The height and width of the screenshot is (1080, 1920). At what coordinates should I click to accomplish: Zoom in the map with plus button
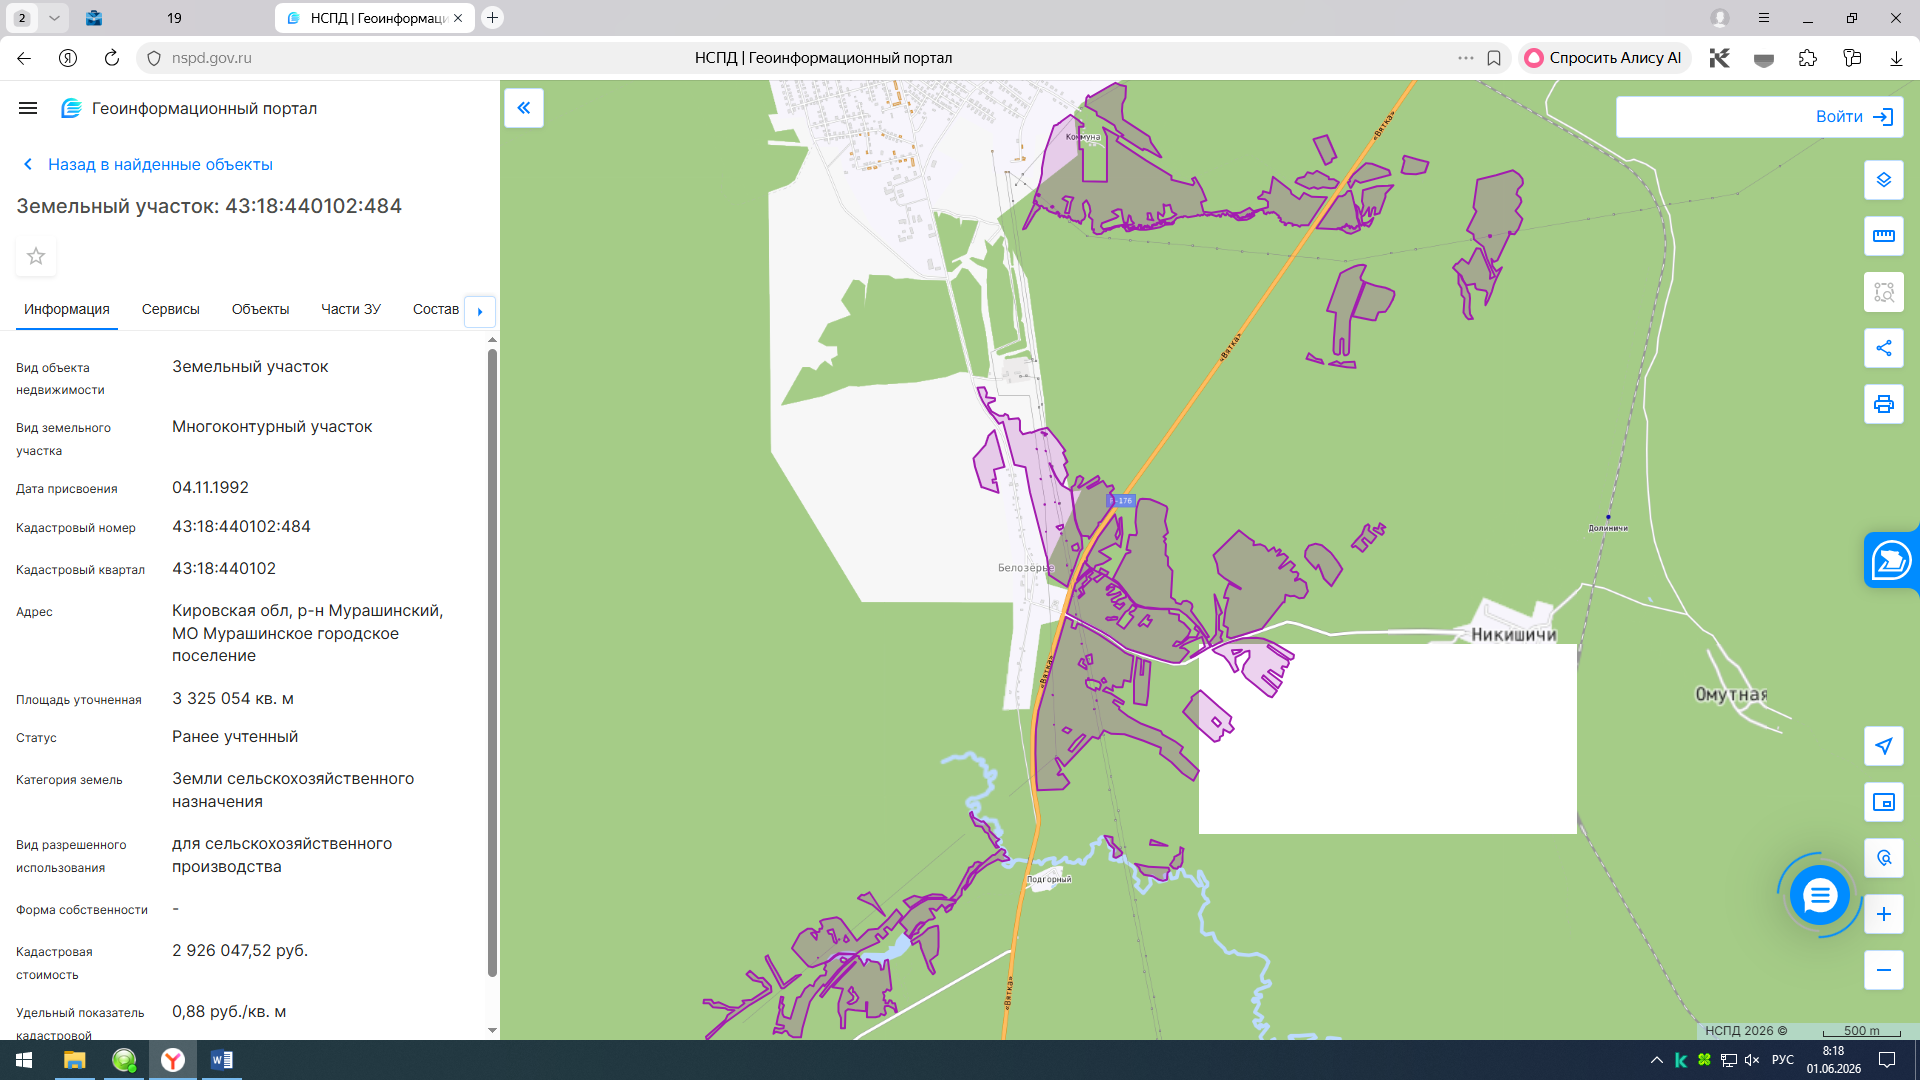(1884, 914)
